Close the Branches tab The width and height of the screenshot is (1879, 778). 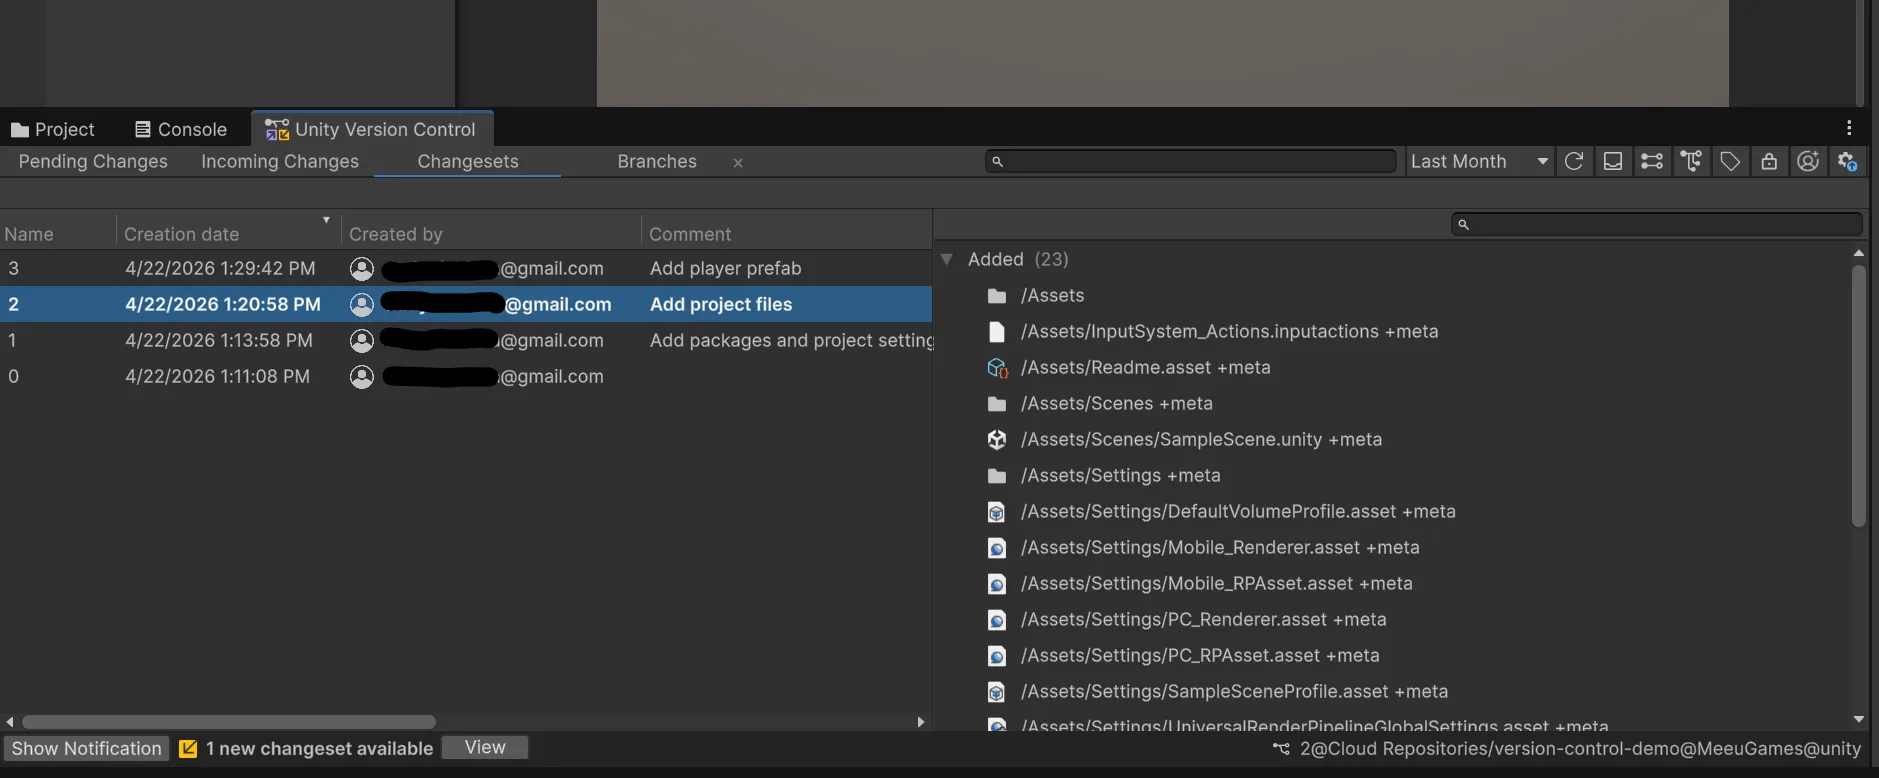[x=738, y=163]
